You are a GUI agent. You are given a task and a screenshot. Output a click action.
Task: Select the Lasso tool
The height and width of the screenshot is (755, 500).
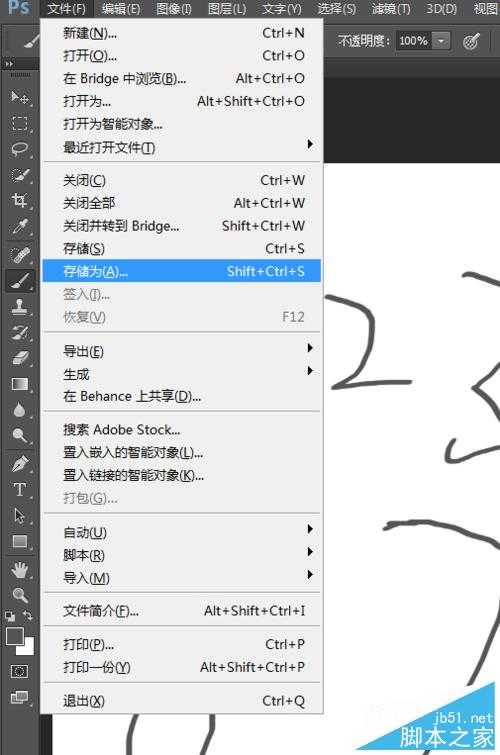(x=19, y=149)
